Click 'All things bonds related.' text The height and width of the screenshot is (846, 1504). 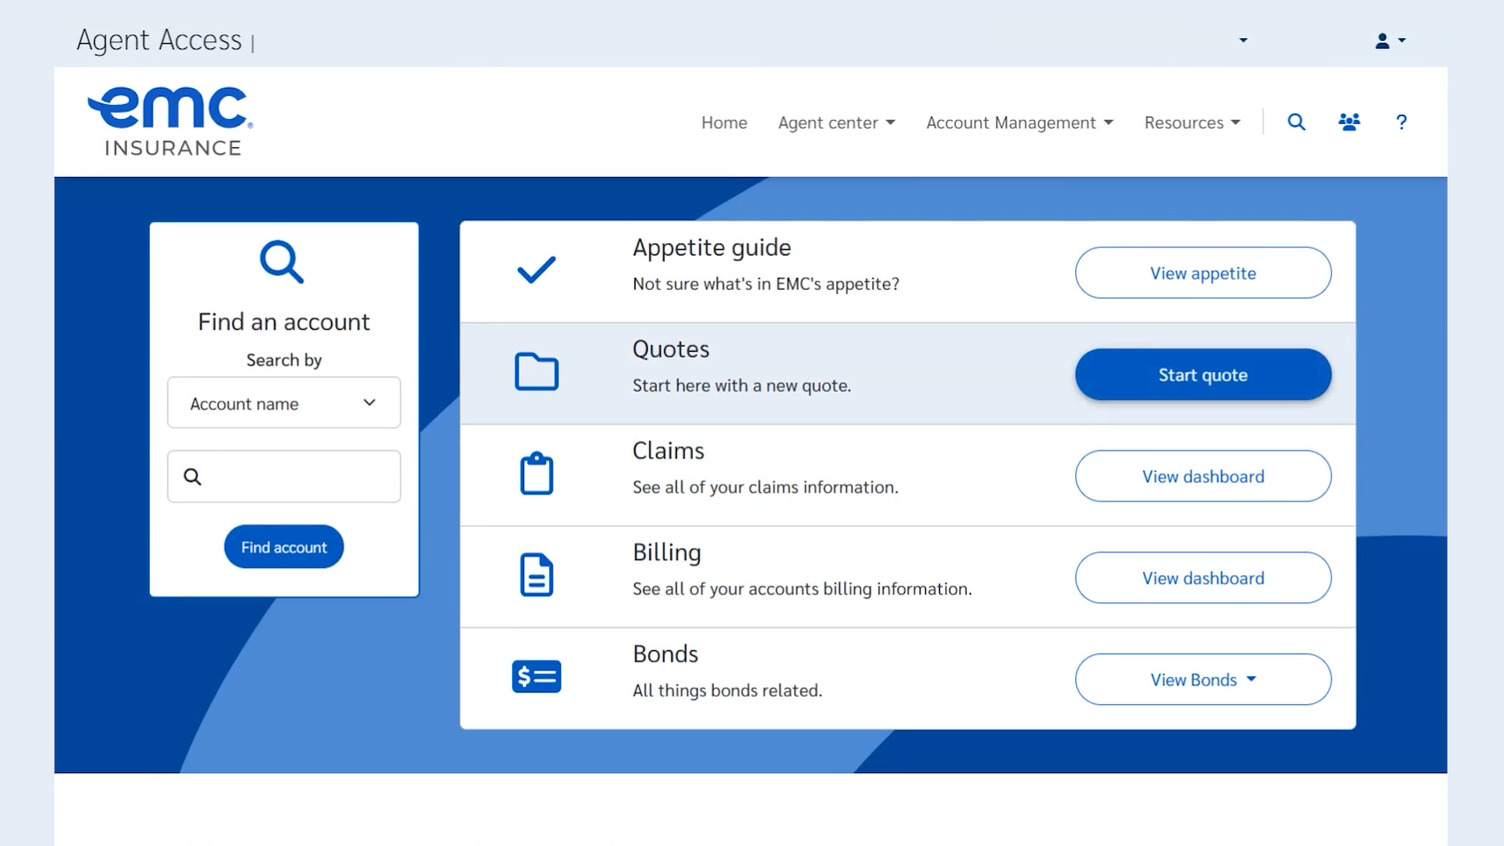pos(727,691)
